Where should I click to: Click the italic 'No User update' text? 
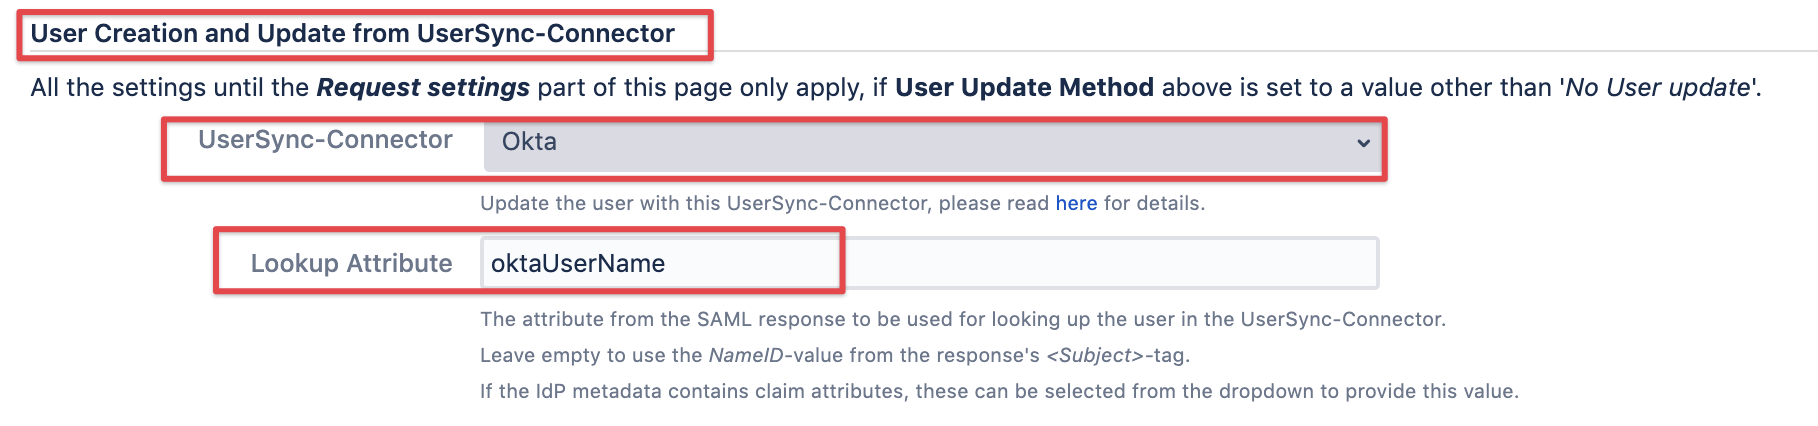click(x=1658, y=88)
